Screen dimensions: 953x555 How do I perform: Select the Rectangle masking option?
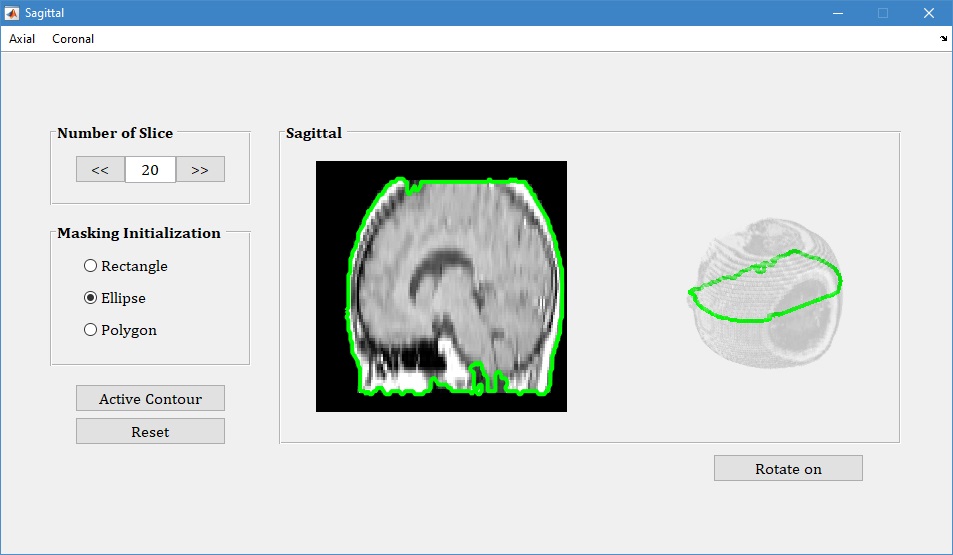(91, 266)
